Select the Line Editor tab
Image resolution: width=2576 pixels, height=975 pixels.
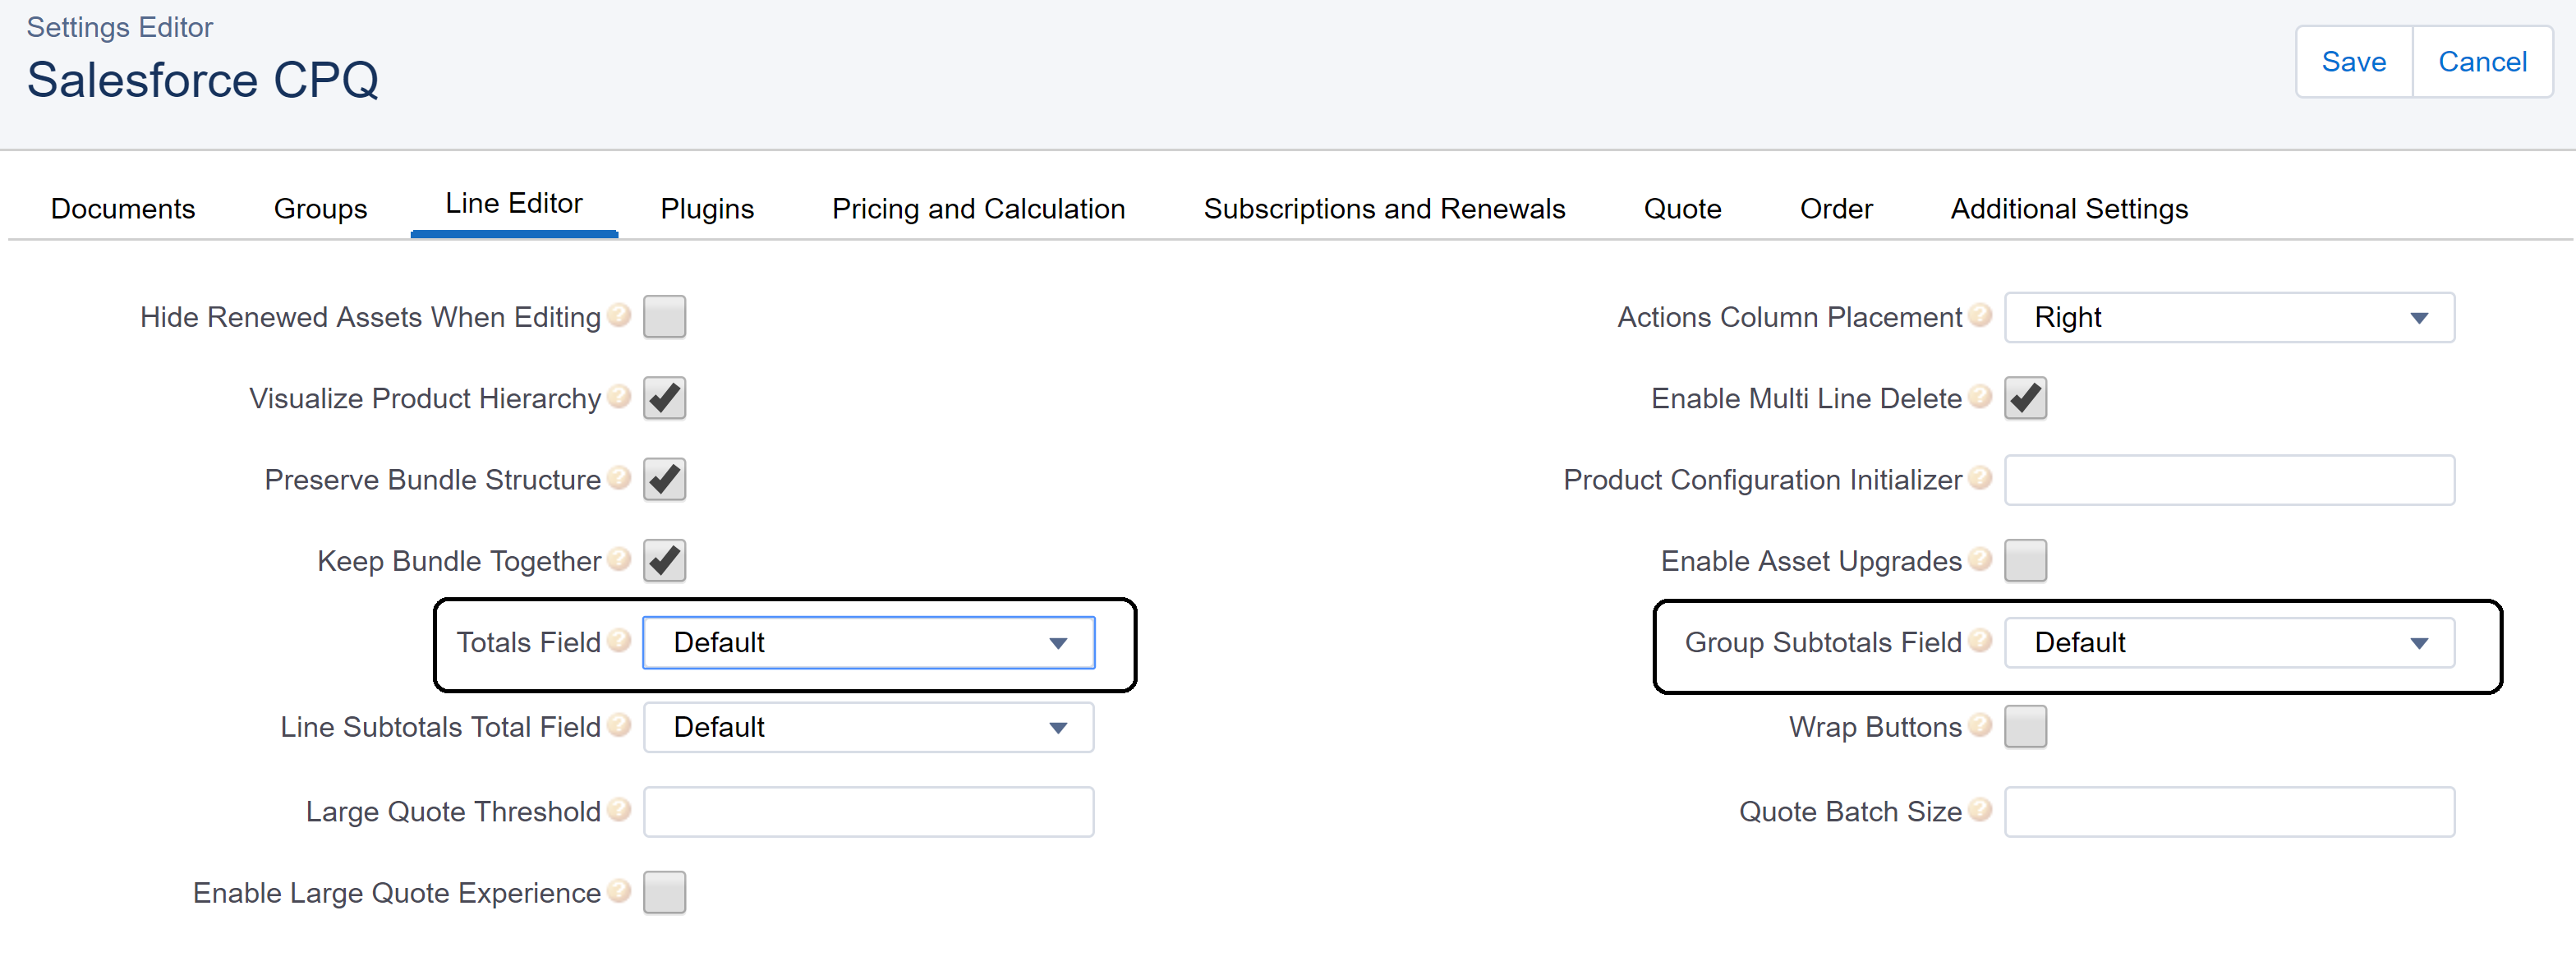tap(514, 204)
